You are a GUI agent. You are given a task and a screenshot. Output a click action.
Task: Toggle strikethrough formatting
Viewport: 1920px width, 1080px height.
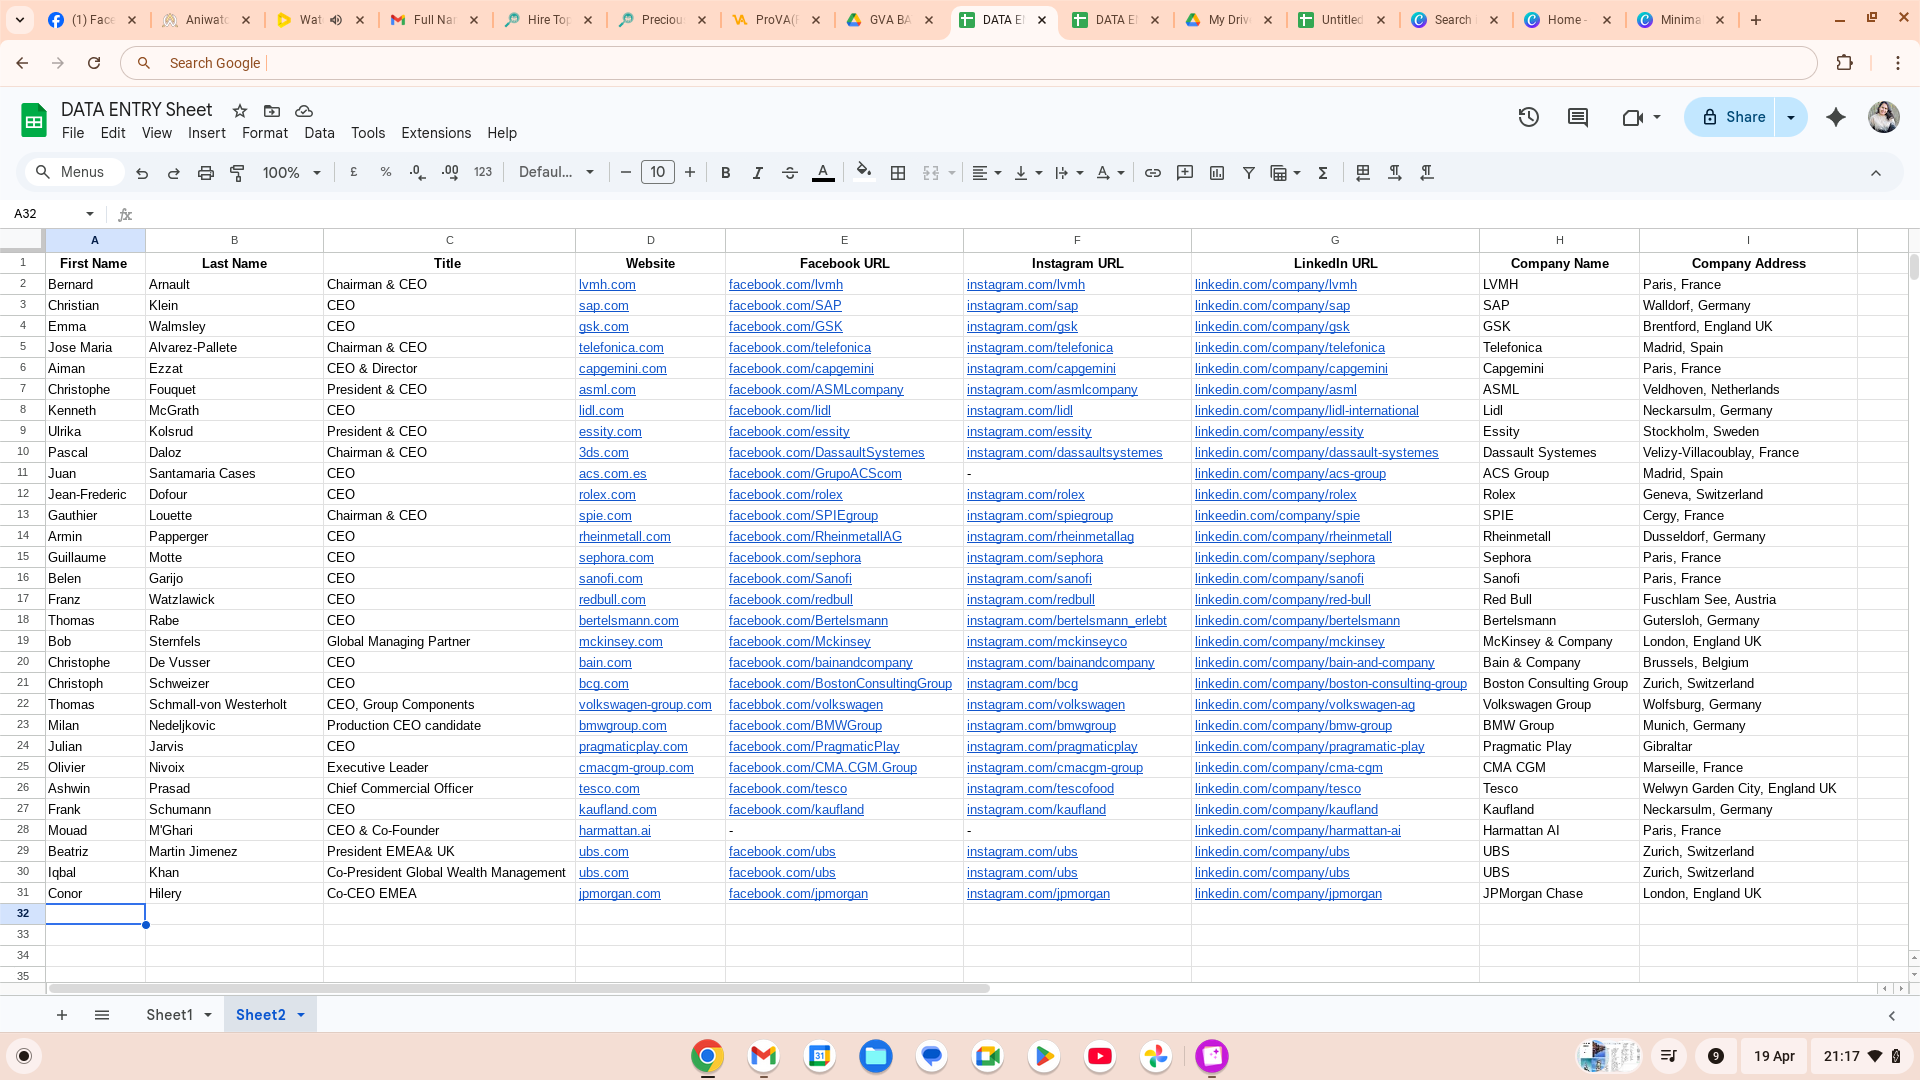[790, 173]
